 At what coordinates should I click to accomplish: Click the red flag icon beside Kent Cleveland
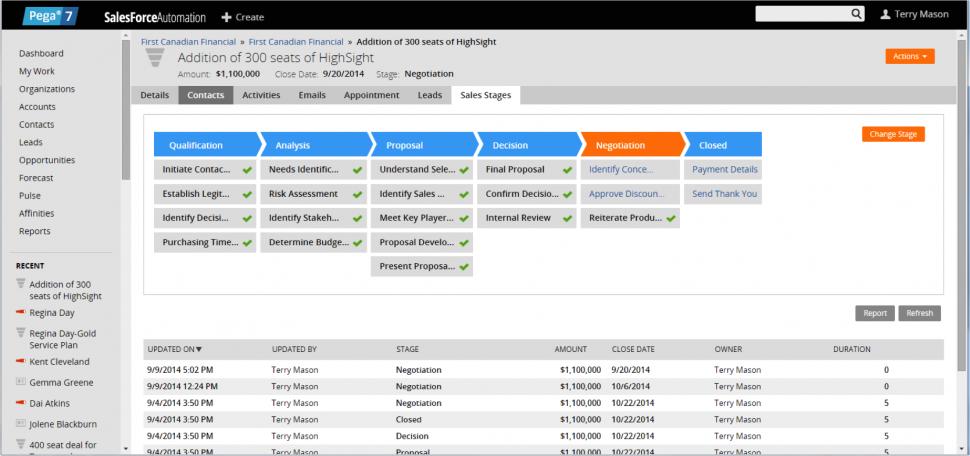point(20,361)
